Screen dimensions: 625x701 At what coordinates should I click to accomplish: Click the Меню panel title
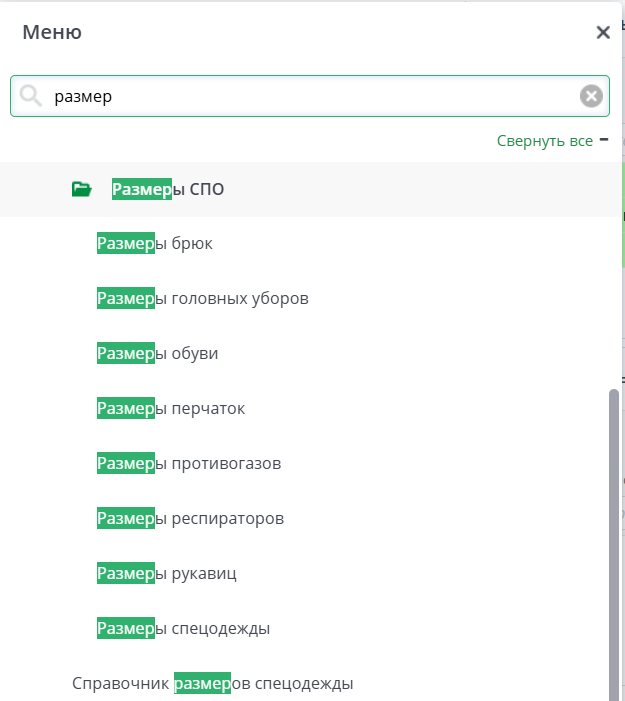coord(52,32)
